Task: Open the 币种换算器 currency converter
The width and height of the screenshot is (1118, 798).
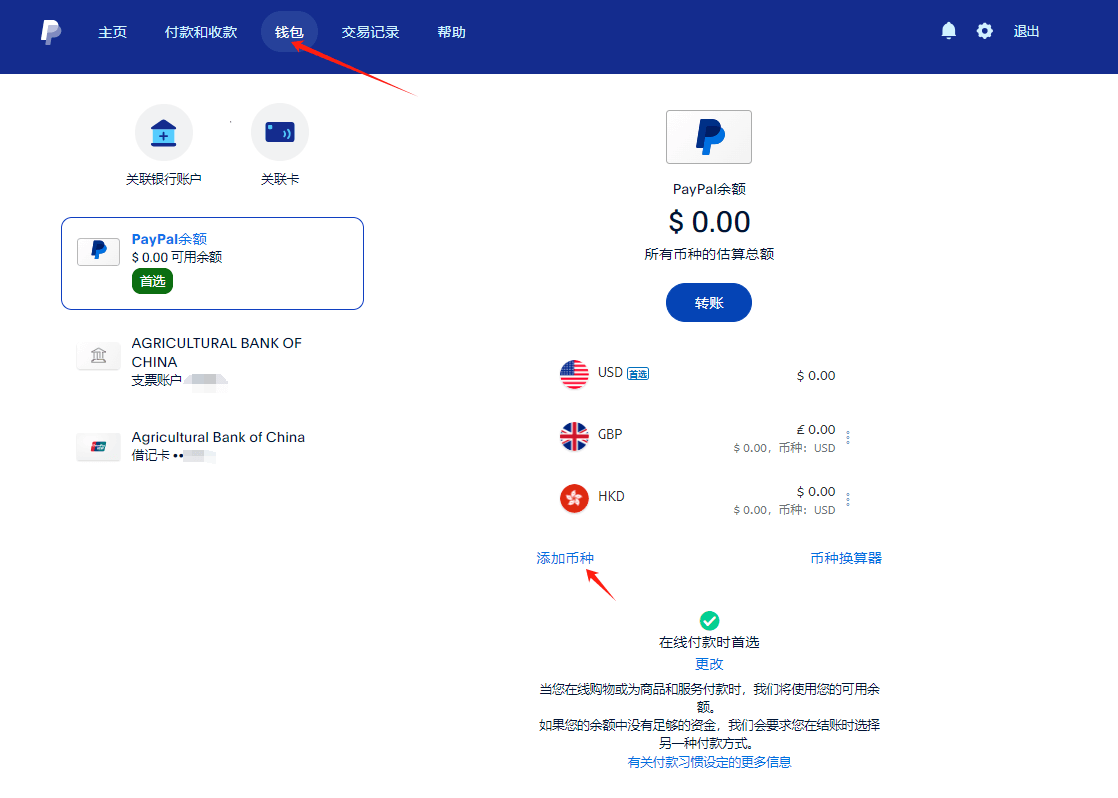Action: pyautogui.click(x=845, y=557)
